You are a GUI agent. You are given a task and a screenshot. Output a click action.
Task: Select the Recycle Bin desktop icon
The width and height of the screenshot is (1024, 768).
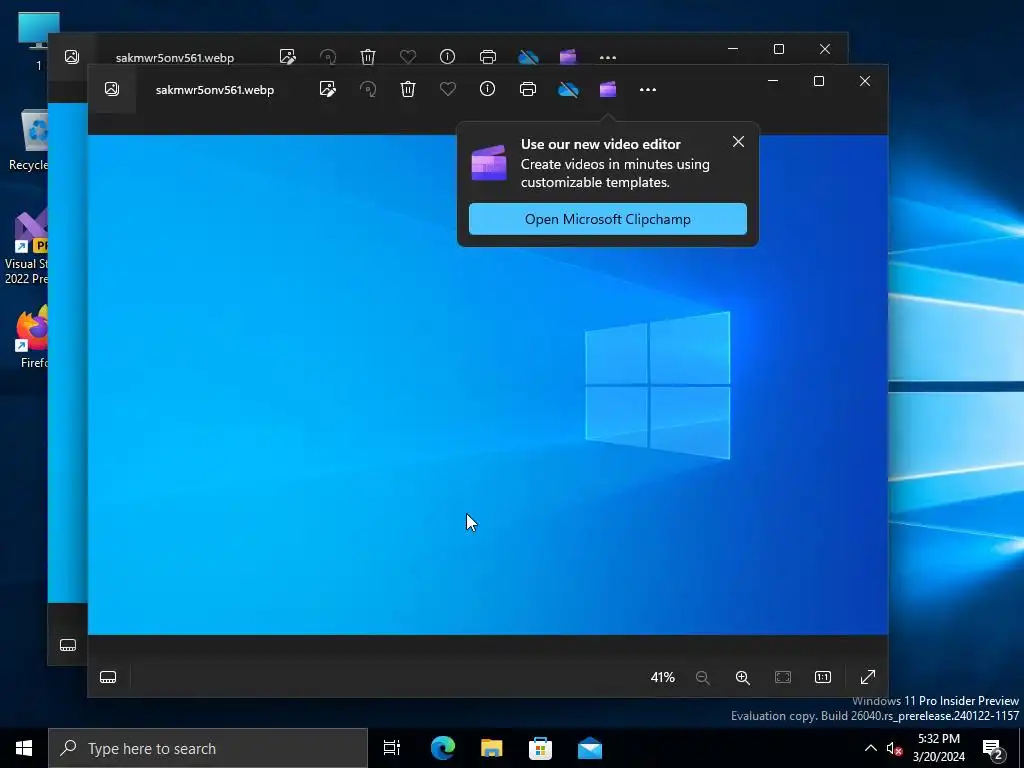pyautogui.click(x=31, y=140)
